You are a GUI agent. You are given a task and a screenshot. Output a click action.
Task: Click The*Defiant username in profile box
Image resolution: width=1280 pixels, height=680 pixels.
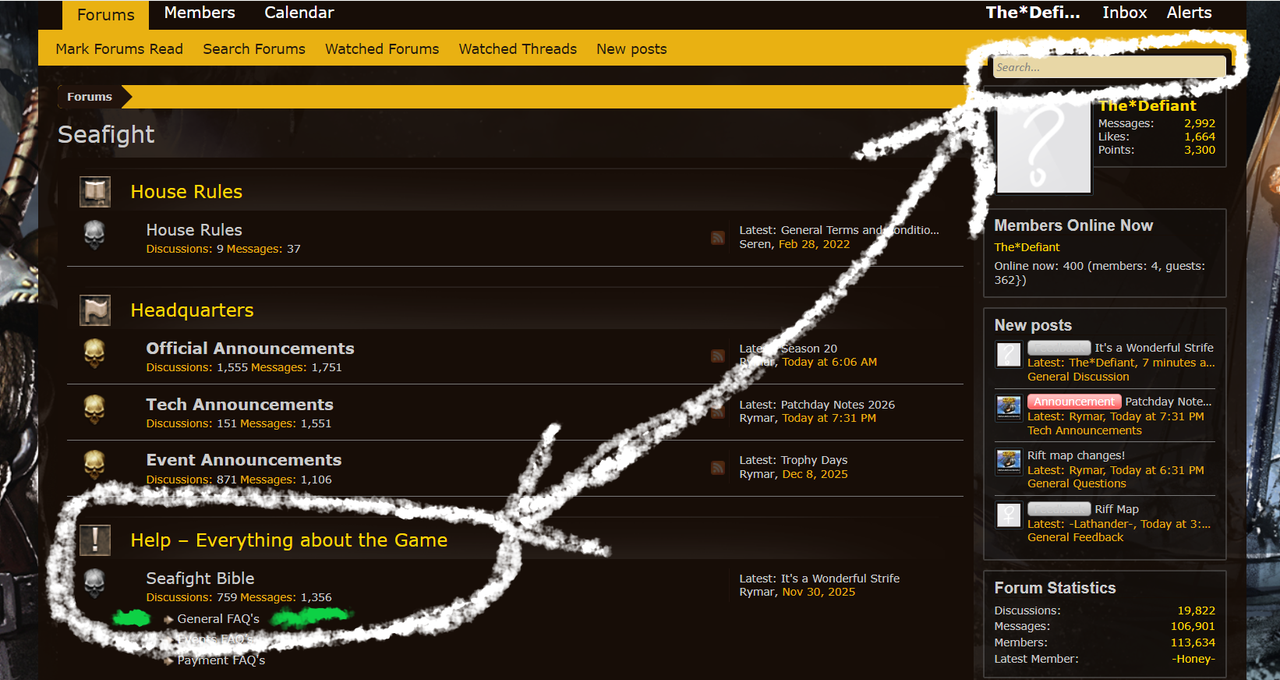coord(1147,106)
